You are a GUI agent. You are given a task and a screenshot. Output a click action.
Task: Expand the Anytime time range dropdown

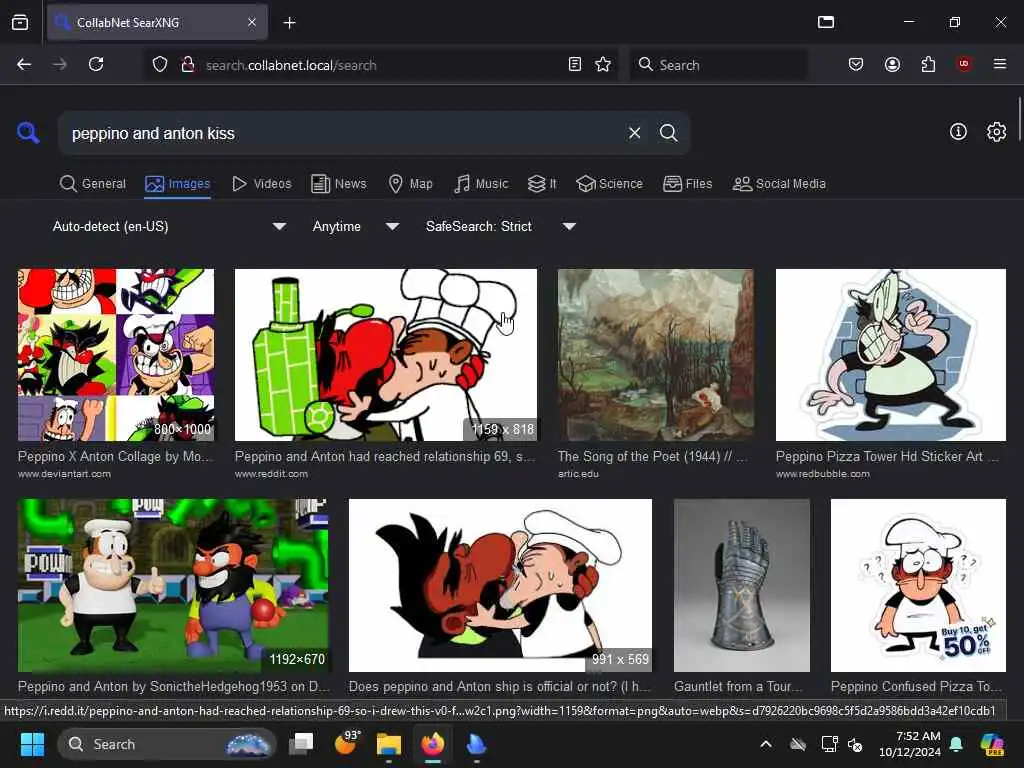355,227
